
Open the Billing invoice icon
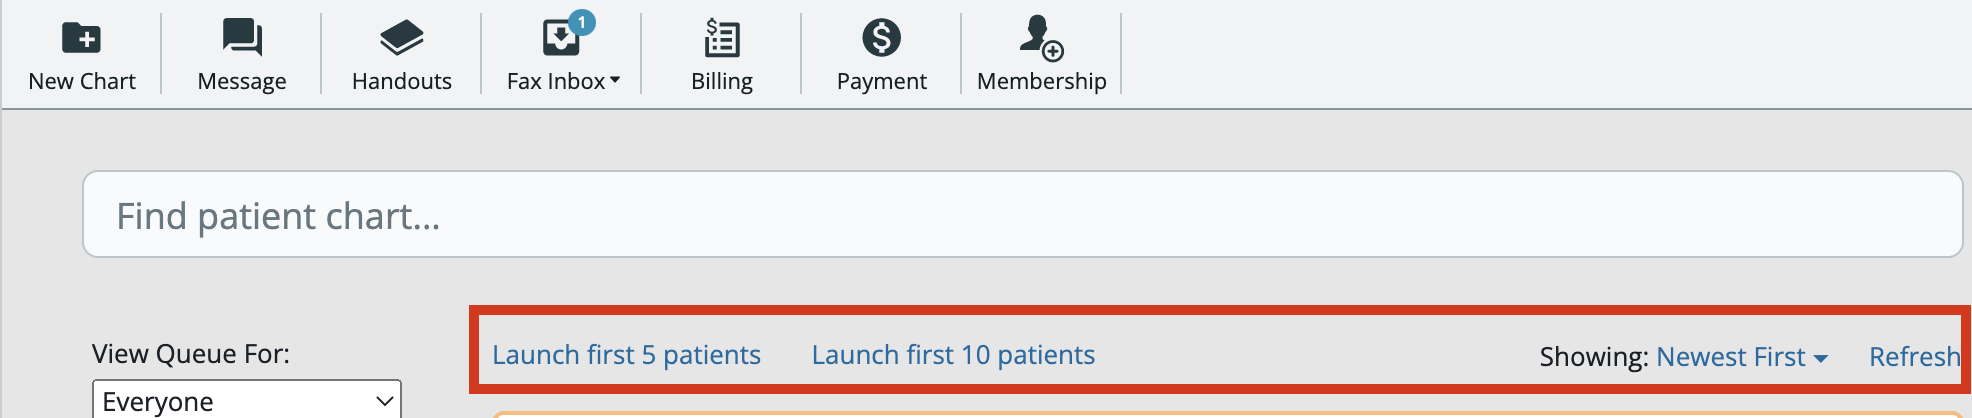[722, 39]
